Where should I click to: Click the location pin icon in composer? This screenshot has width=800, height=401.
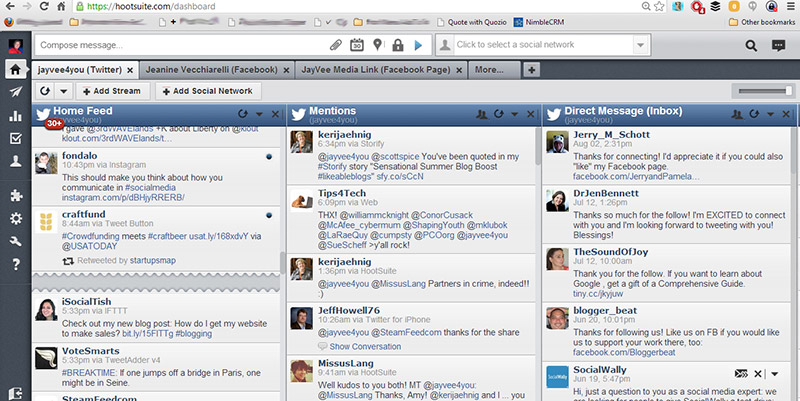[x=377, y=45]
